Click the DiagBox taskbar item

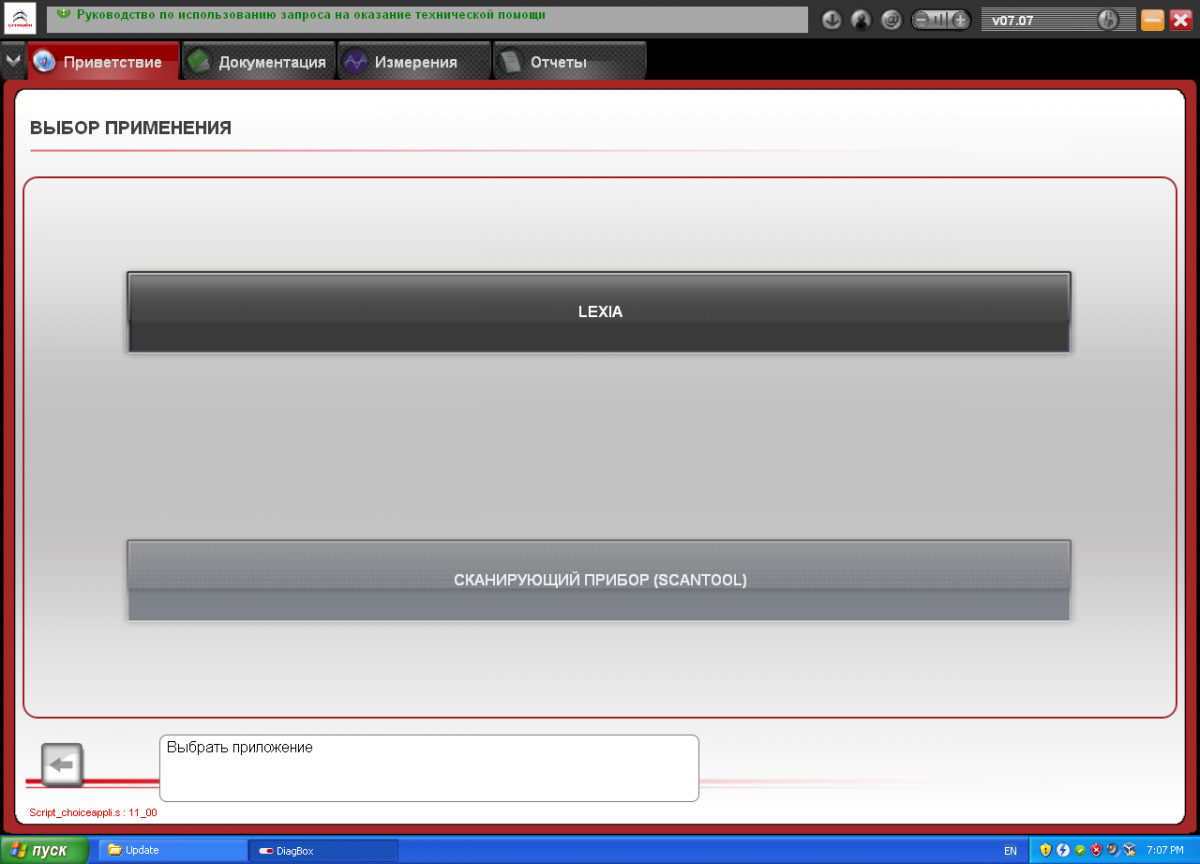point(323,850)
